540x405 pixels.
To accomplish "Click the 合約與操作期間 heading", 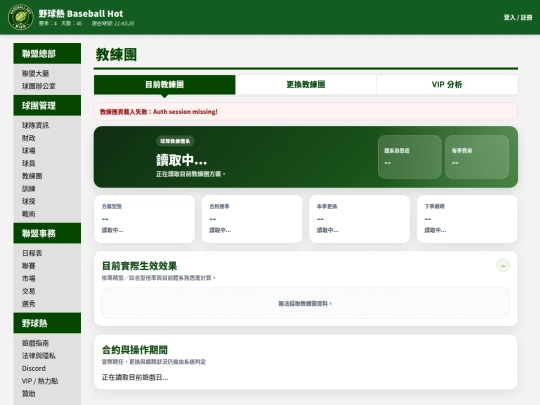I will point(135,350).
